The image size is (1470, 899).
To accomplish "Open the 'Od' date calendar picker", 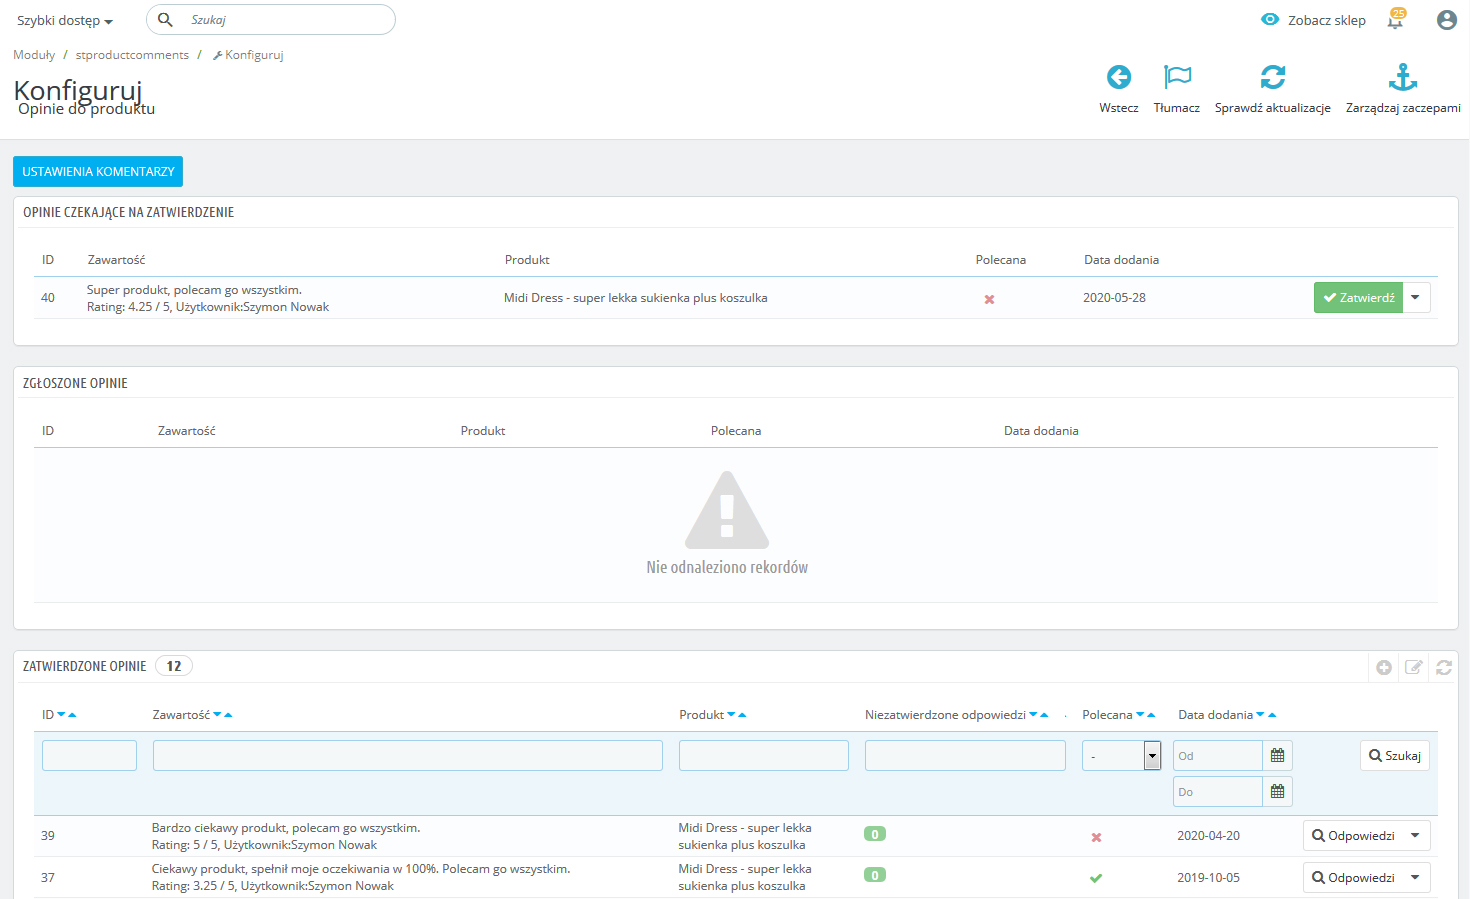I will pos(1277,756).
